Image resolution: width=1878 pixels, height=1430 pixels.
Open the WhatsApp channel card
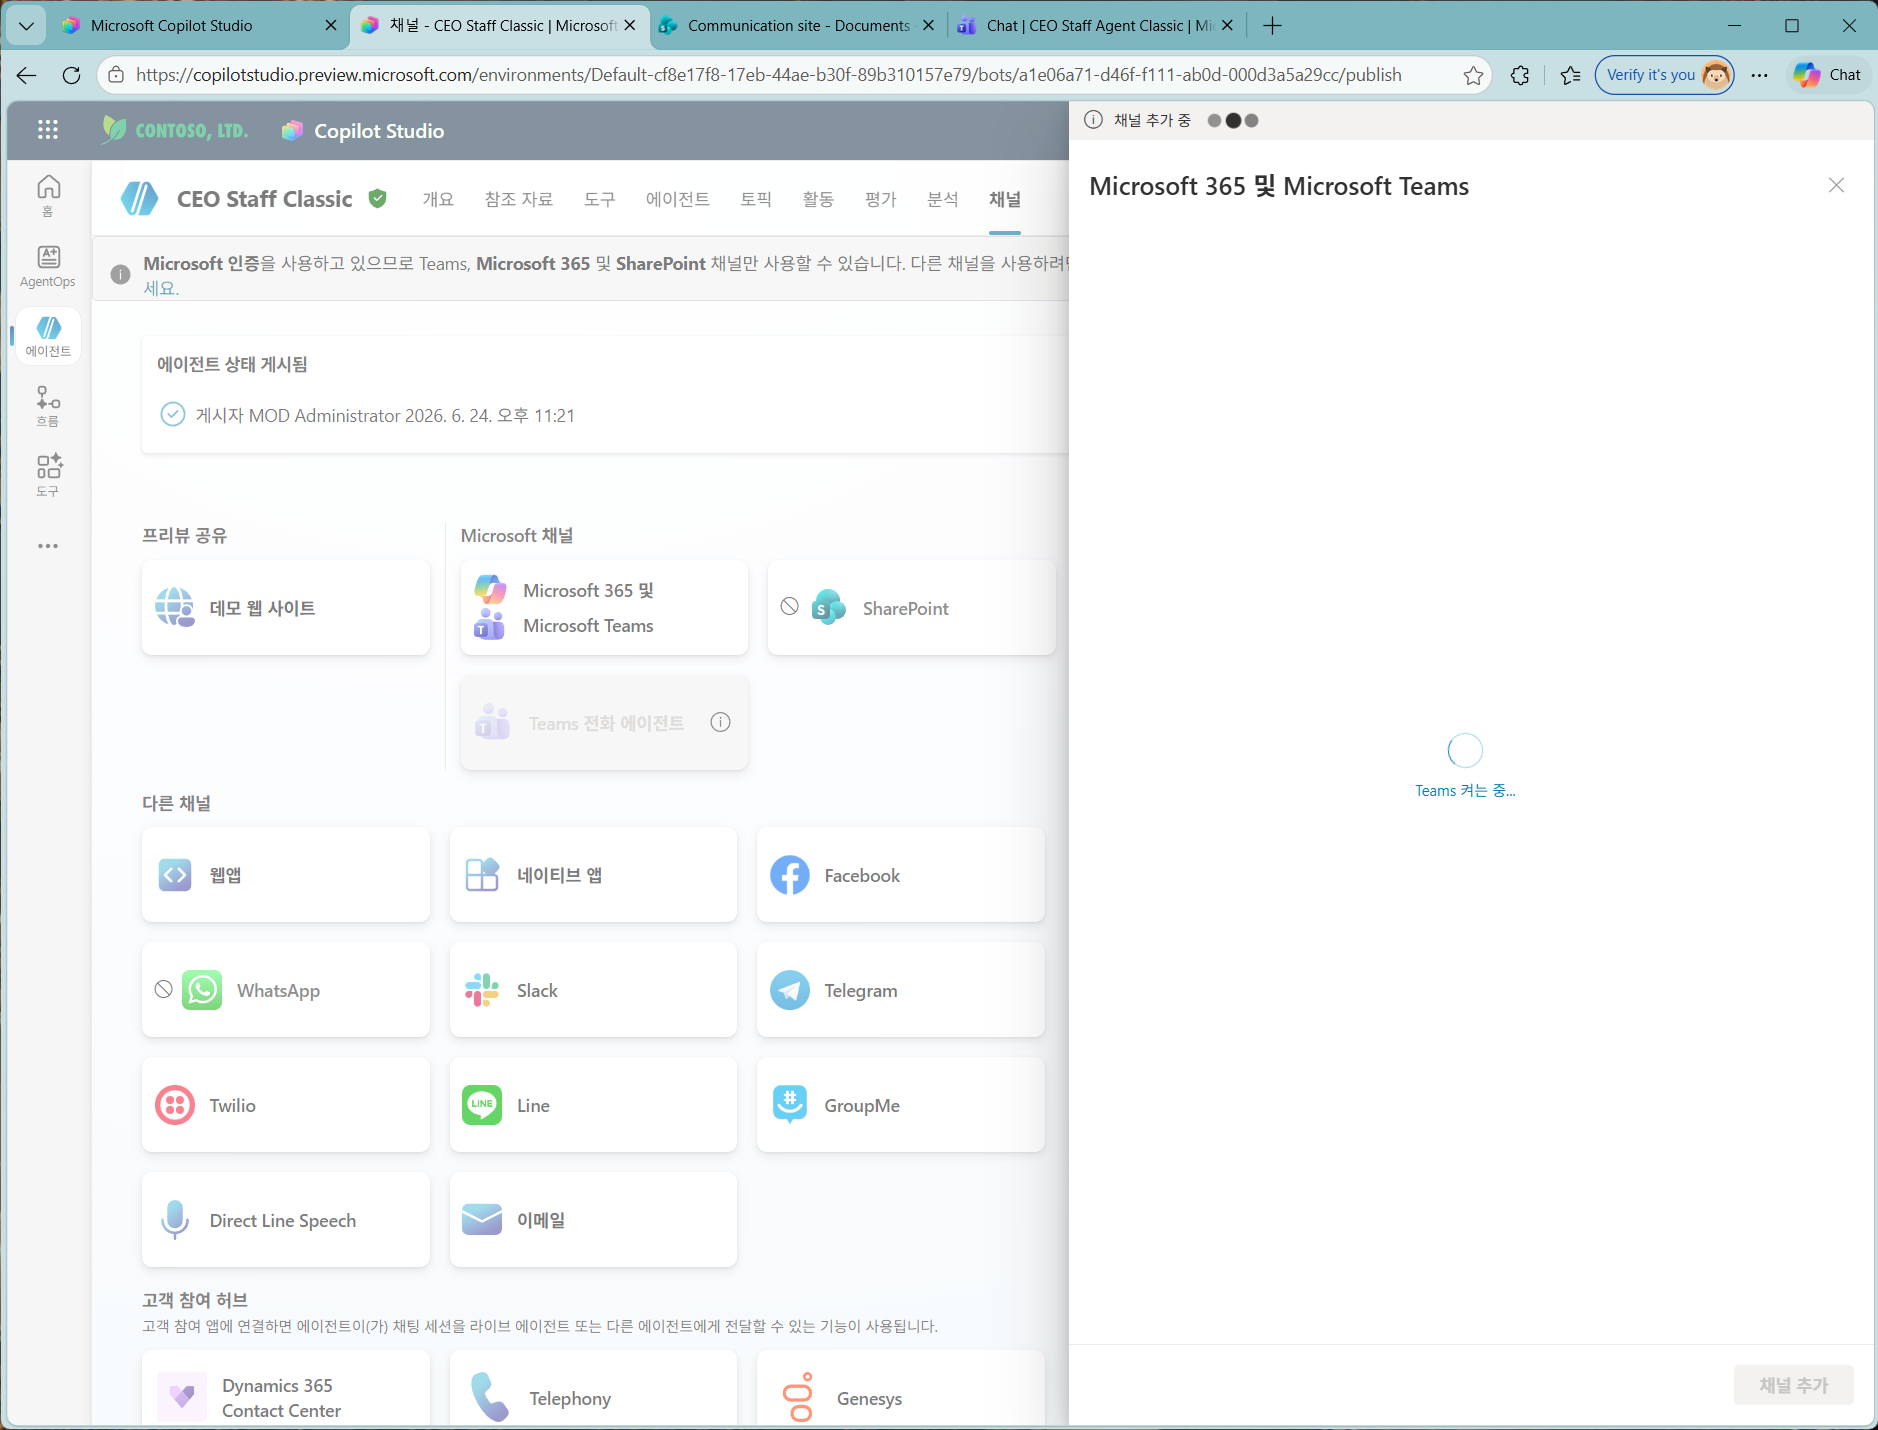286,990
